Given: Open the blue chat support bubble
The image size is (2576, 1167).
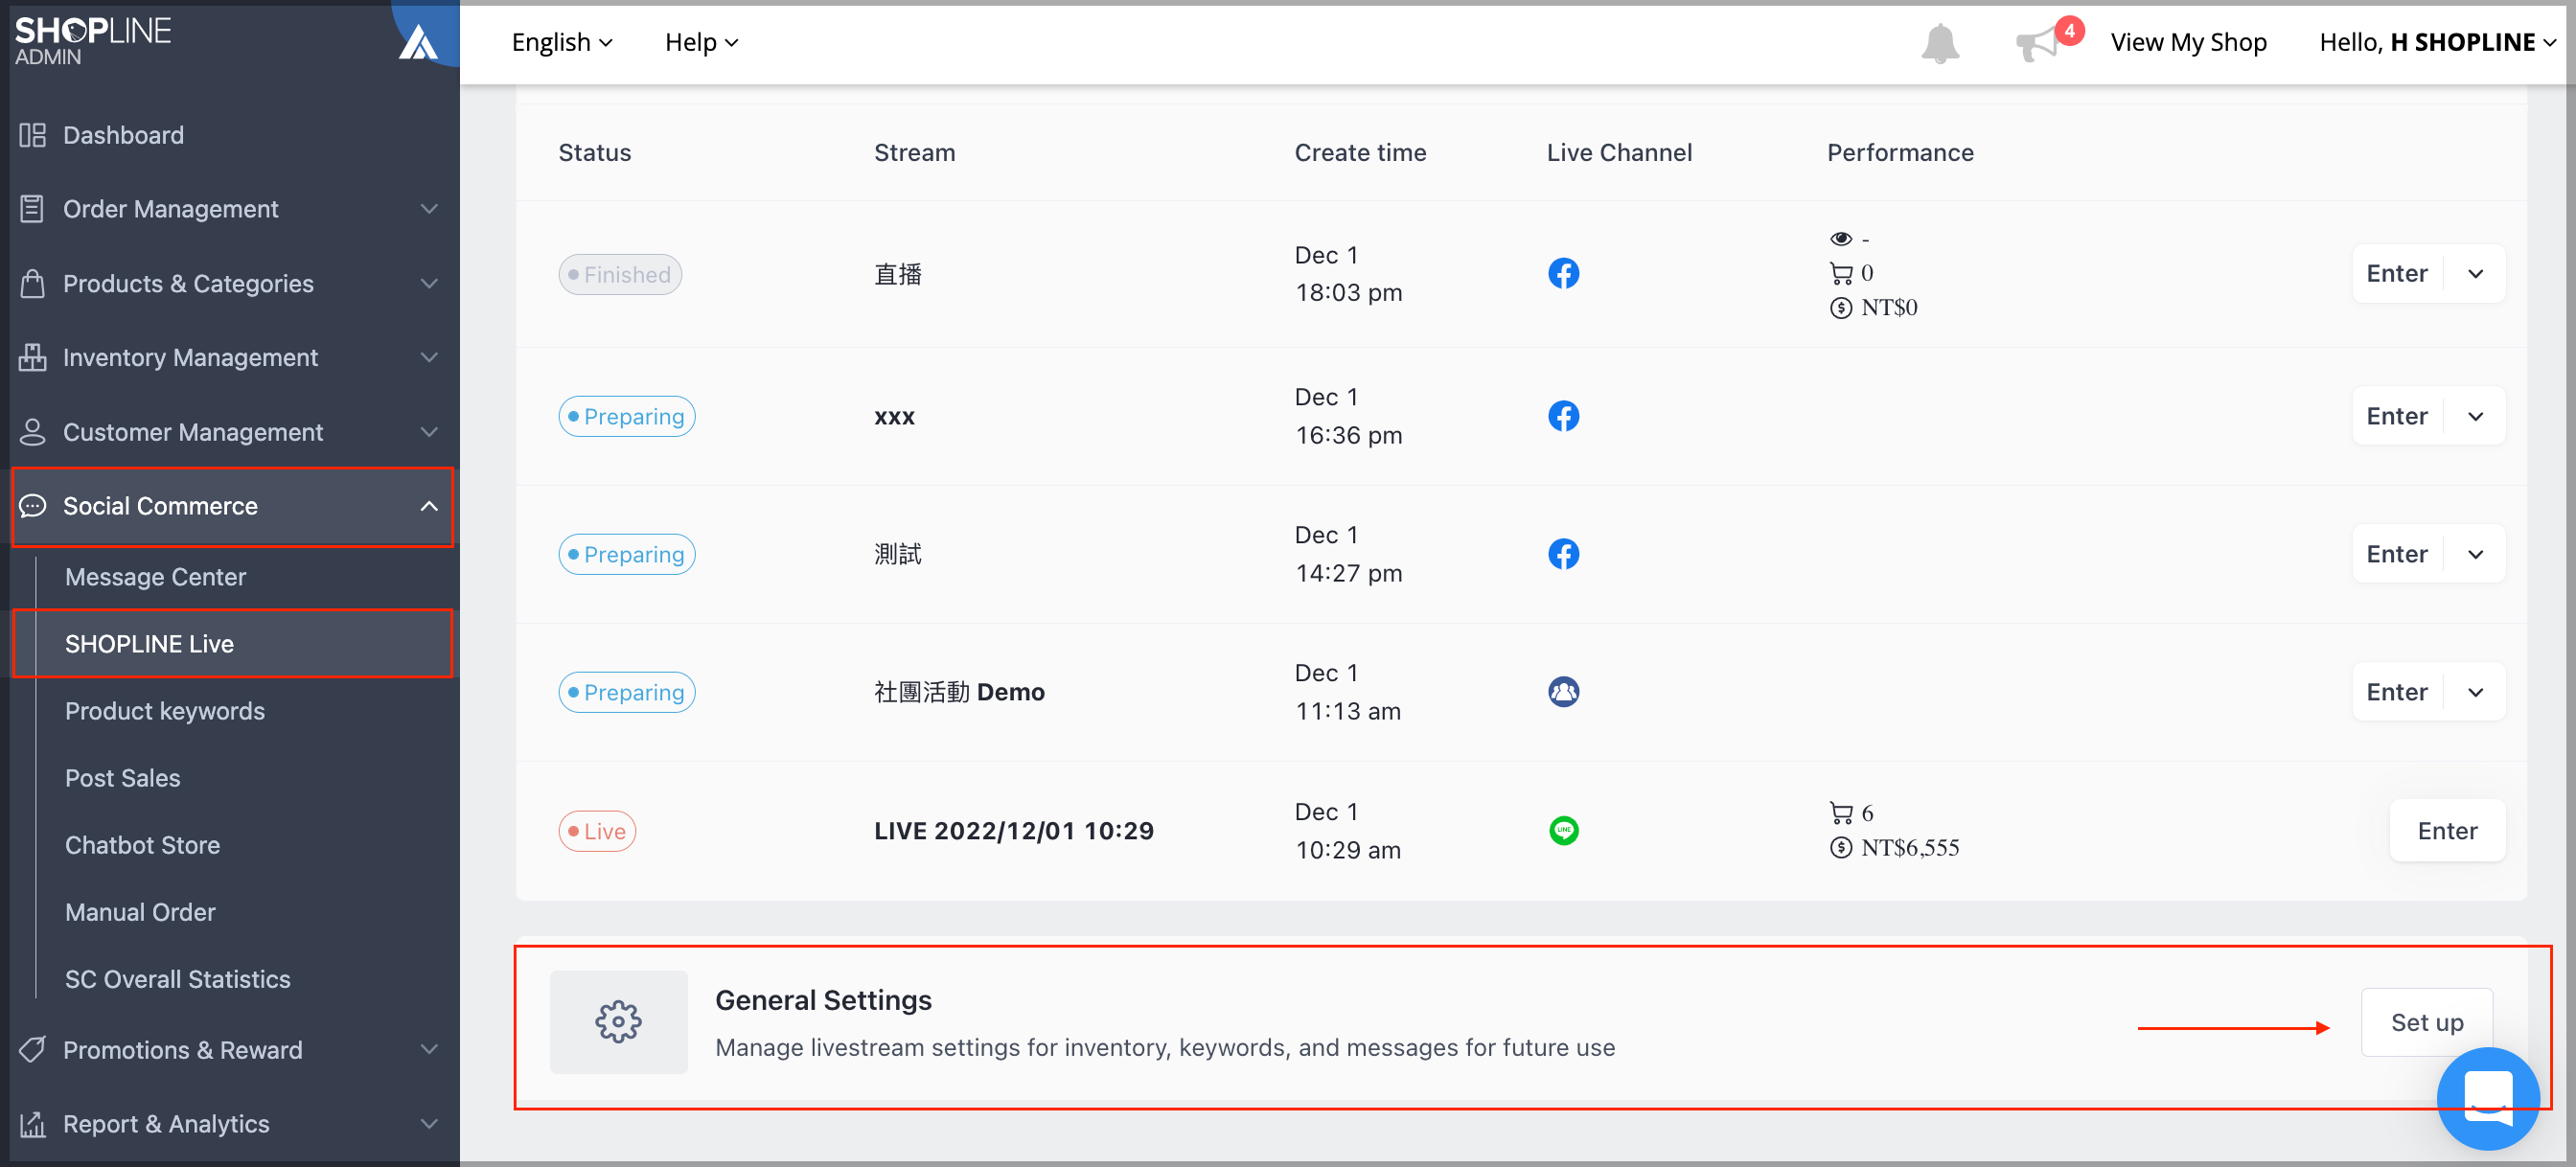Looking at the screenshot, I should [2488, 1098].
